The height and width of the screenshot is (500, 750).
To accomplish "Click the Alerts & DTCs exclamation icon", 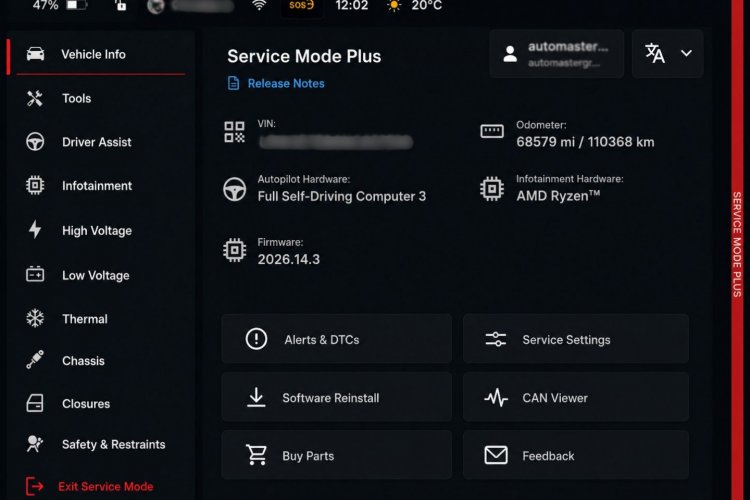I will pyautogui.click(x=256, y=339).
